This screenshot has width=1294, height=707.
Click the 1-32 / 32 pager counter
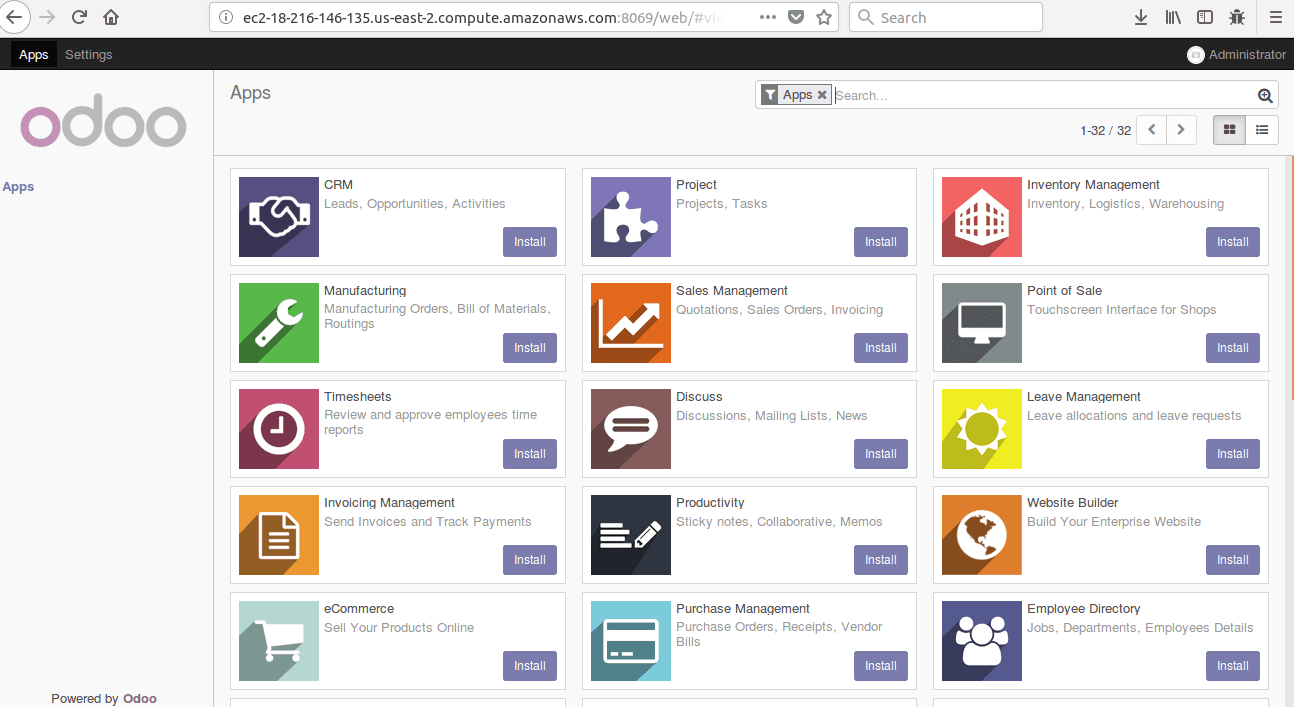pos(1105,131)
